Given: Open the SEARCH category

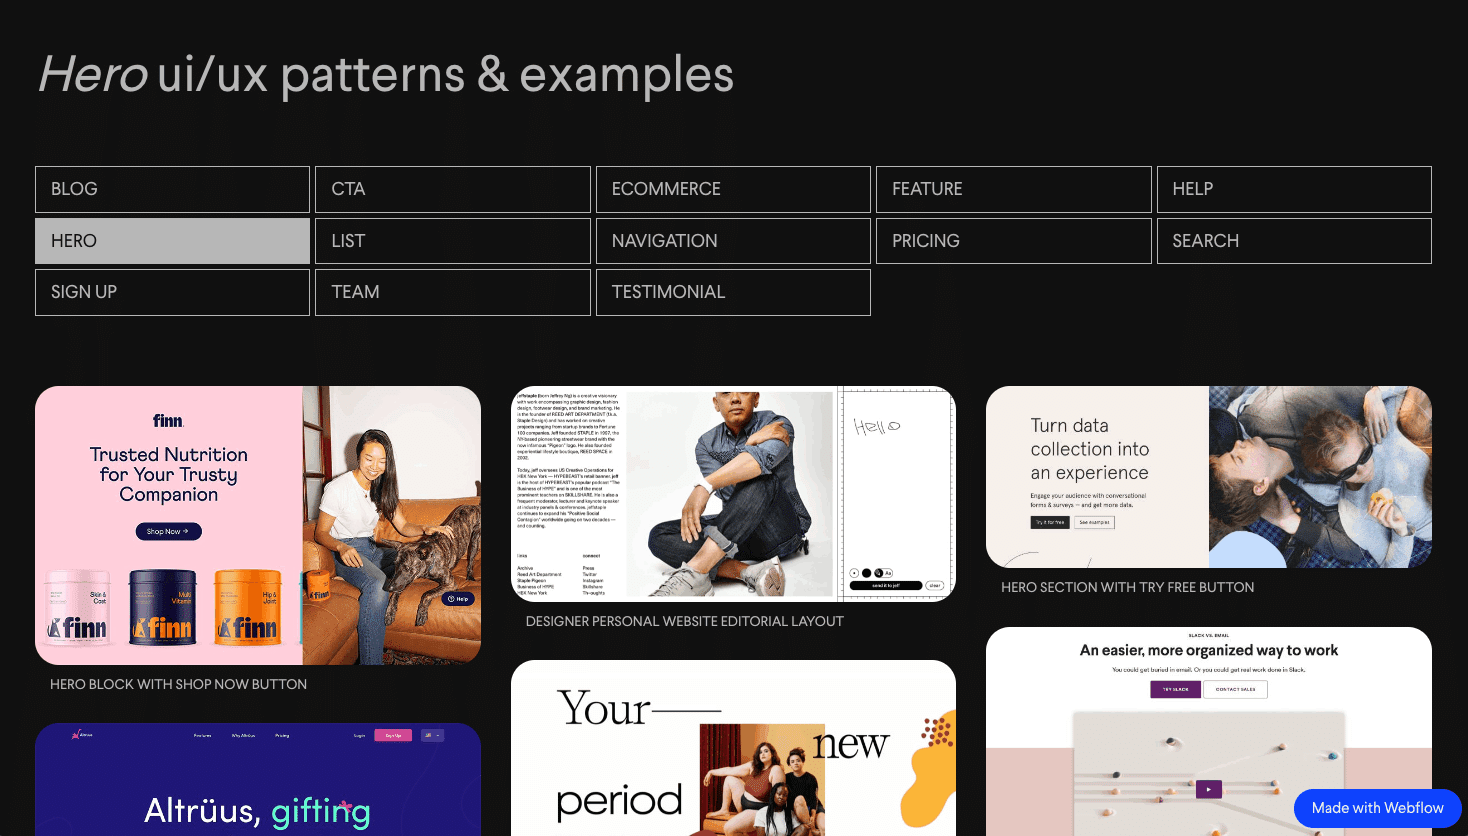Looking at the screenshot, I should (x=1294, y=241).
